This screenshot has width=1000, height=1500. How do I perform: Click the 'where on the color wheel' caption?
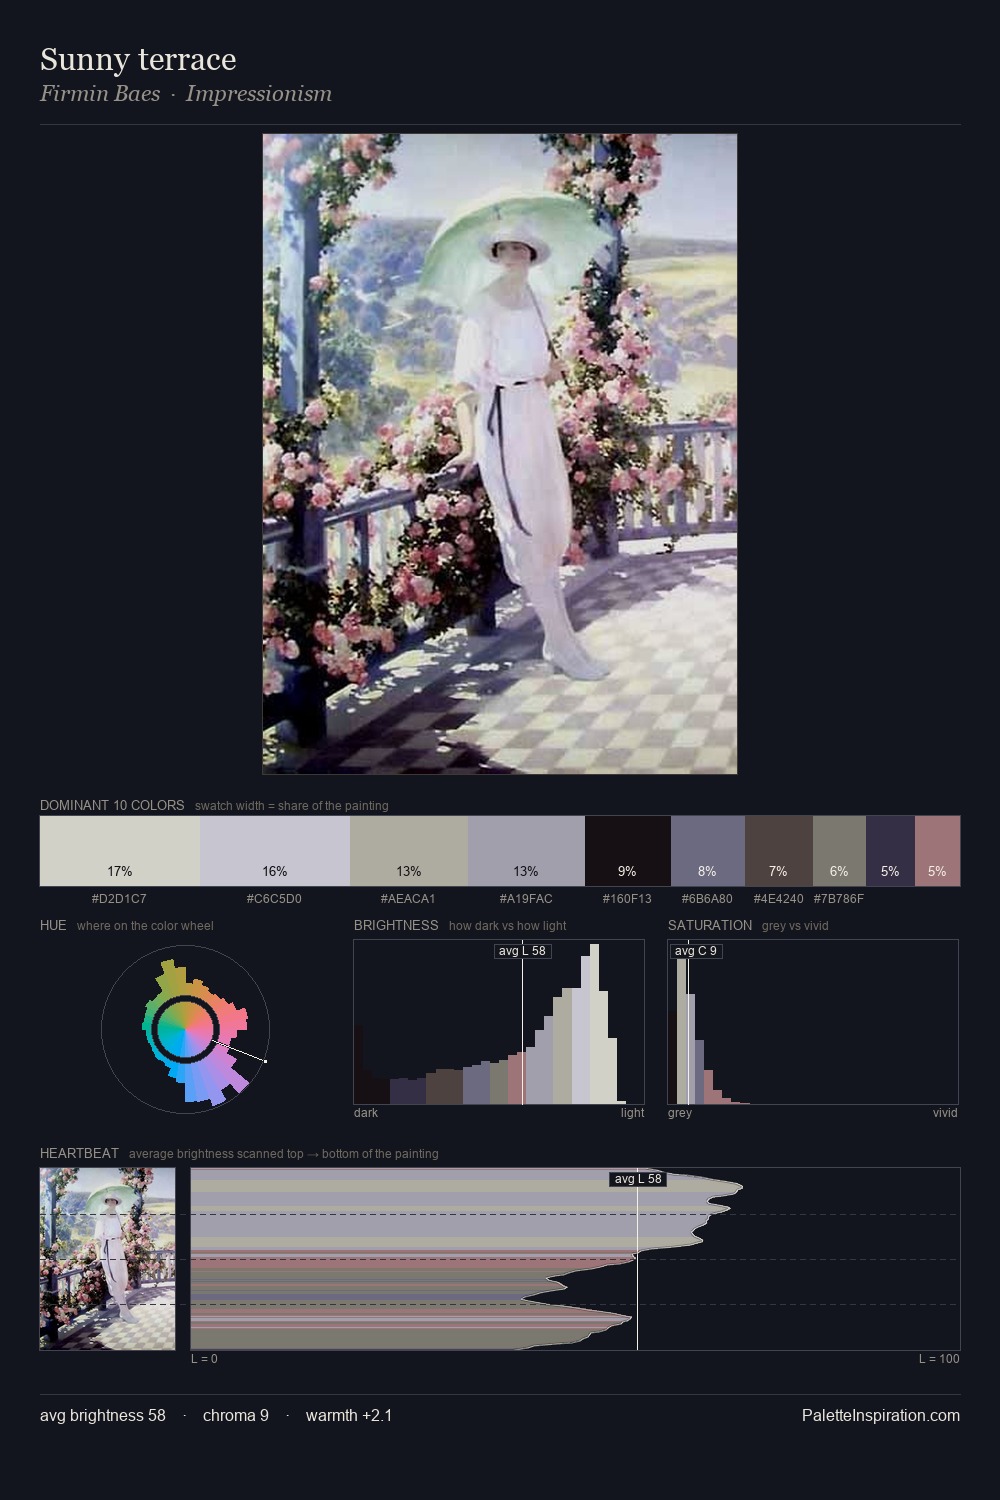point(145,926)
